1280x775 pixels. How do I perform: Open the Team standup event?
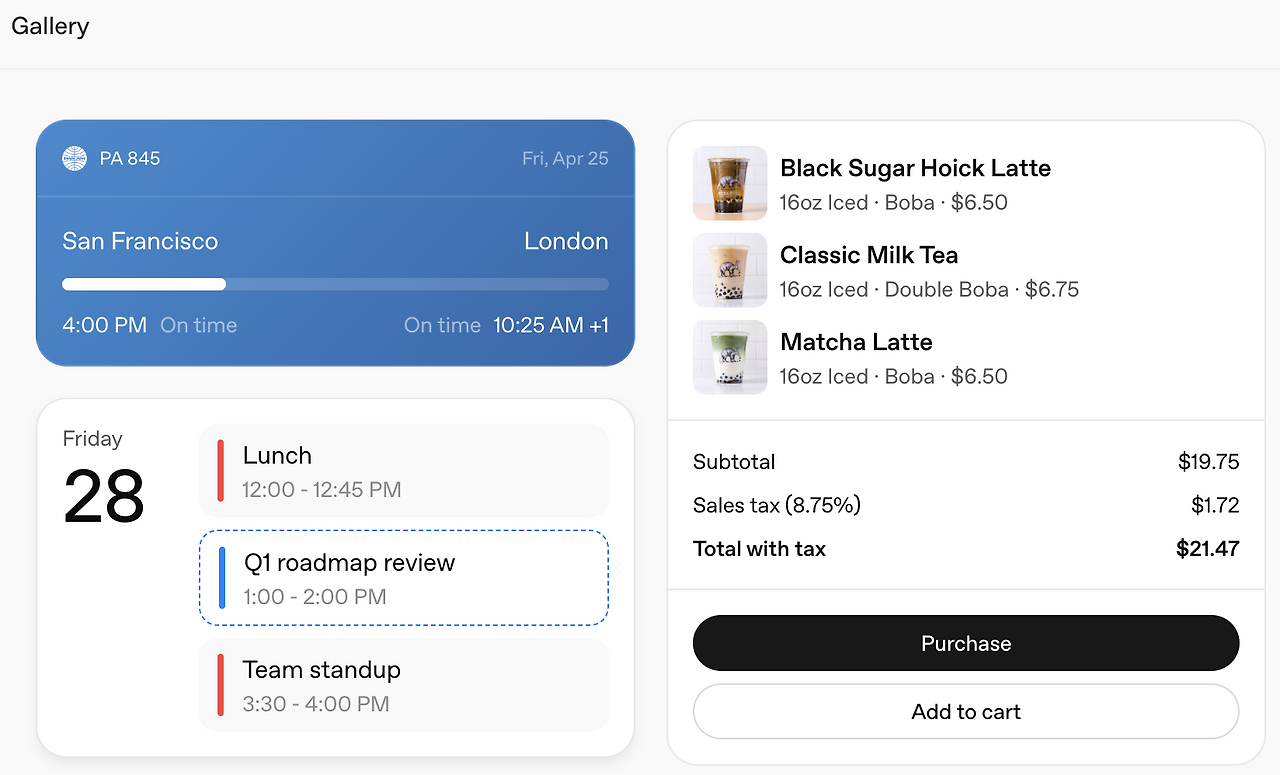404,685
